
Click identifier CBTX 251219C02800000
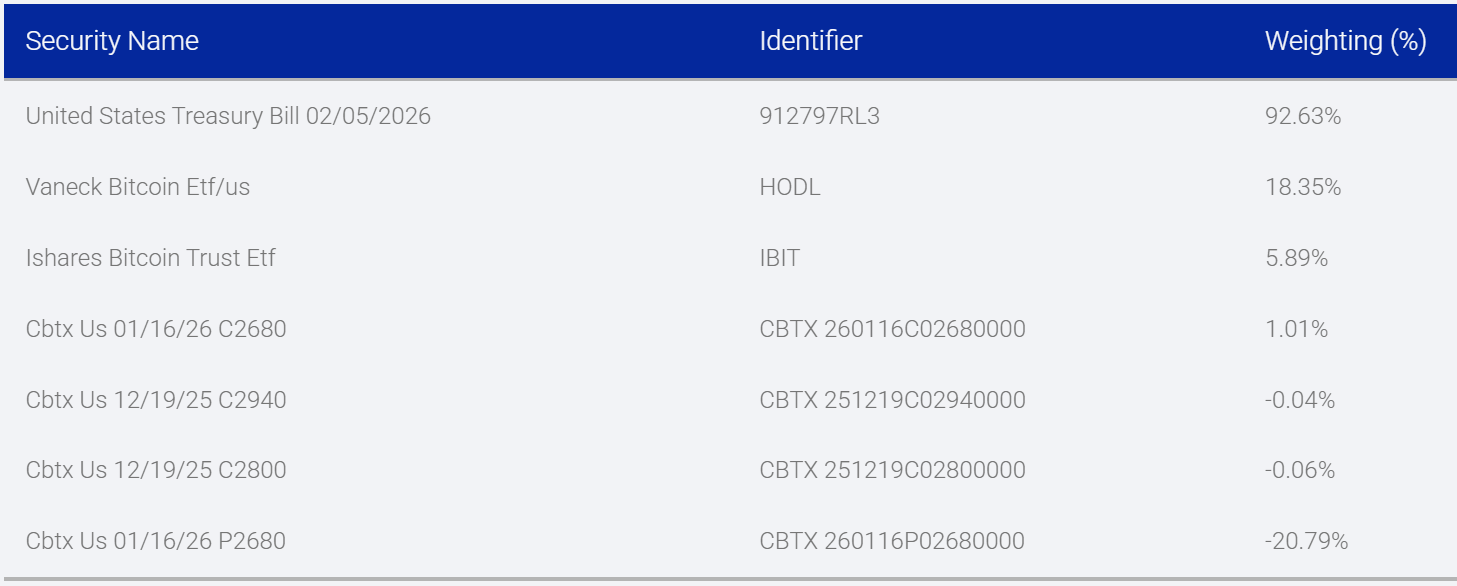(892, 470)
